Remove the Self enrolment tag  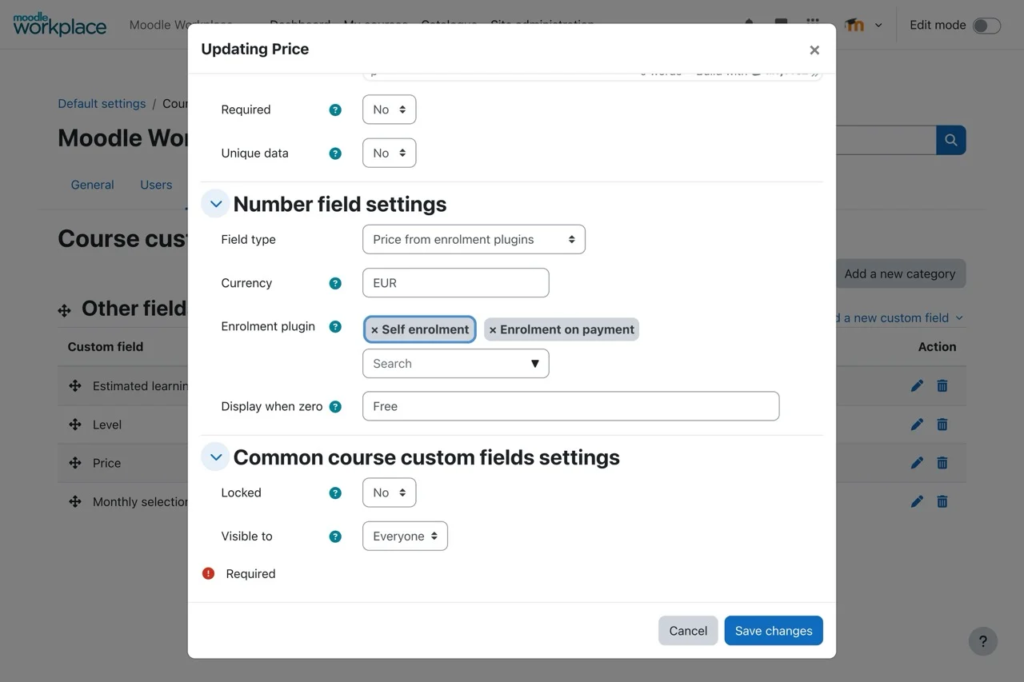pos(375,330)
